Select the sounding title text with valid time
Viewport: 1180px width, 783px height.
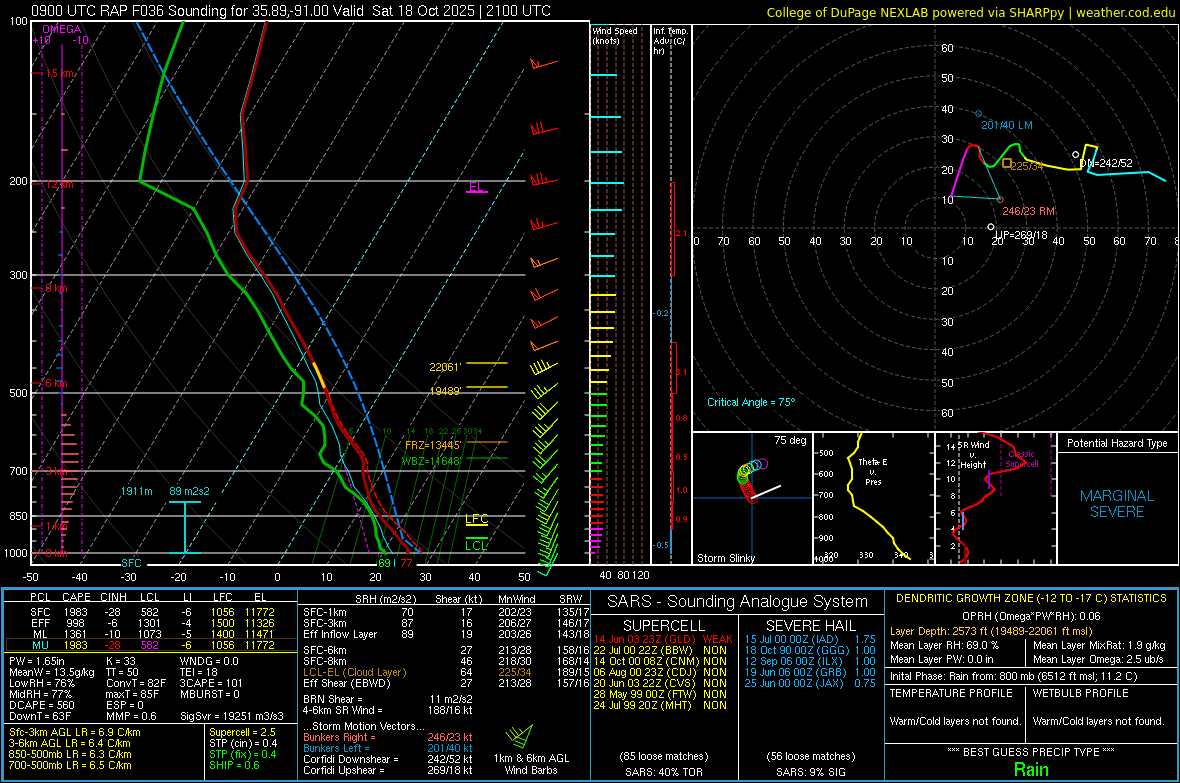pyautogui.click(x=291, y=11)
